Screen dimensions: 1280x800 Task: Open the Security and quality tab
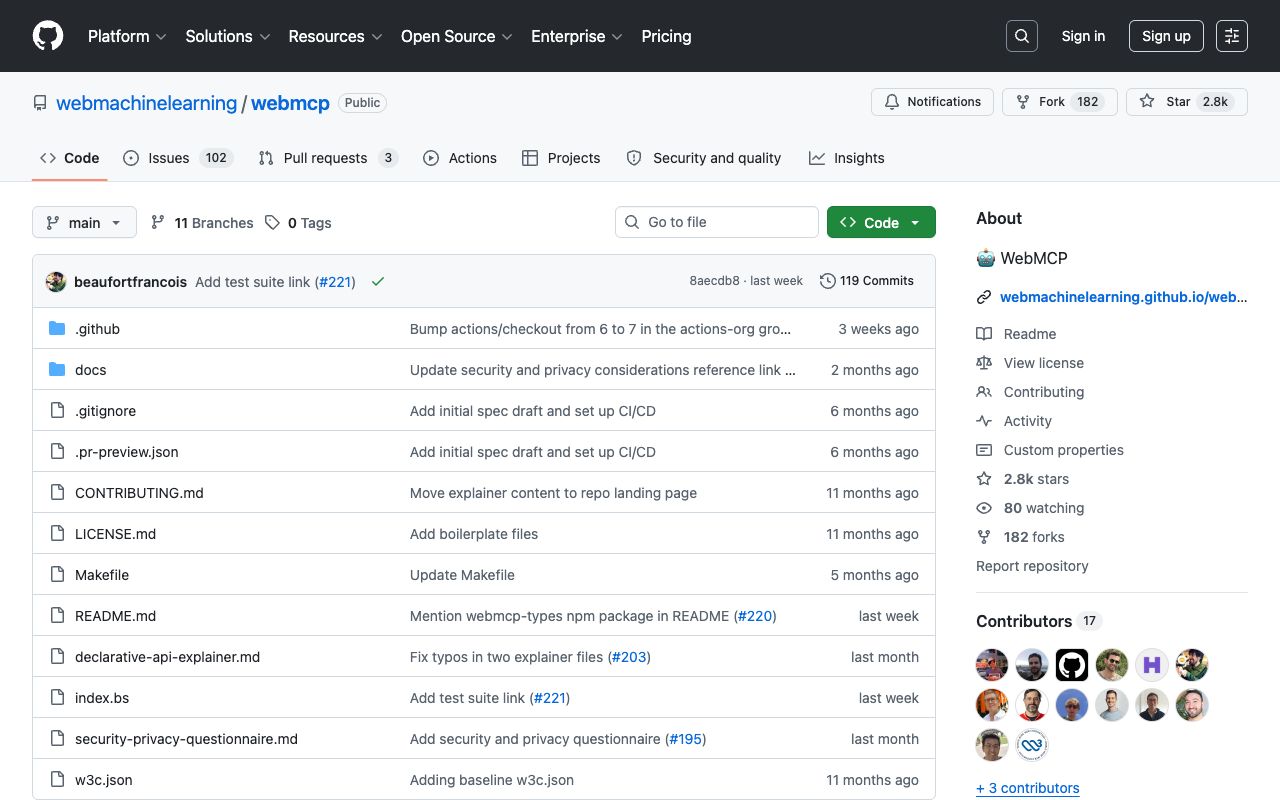(x=704, y=158)
